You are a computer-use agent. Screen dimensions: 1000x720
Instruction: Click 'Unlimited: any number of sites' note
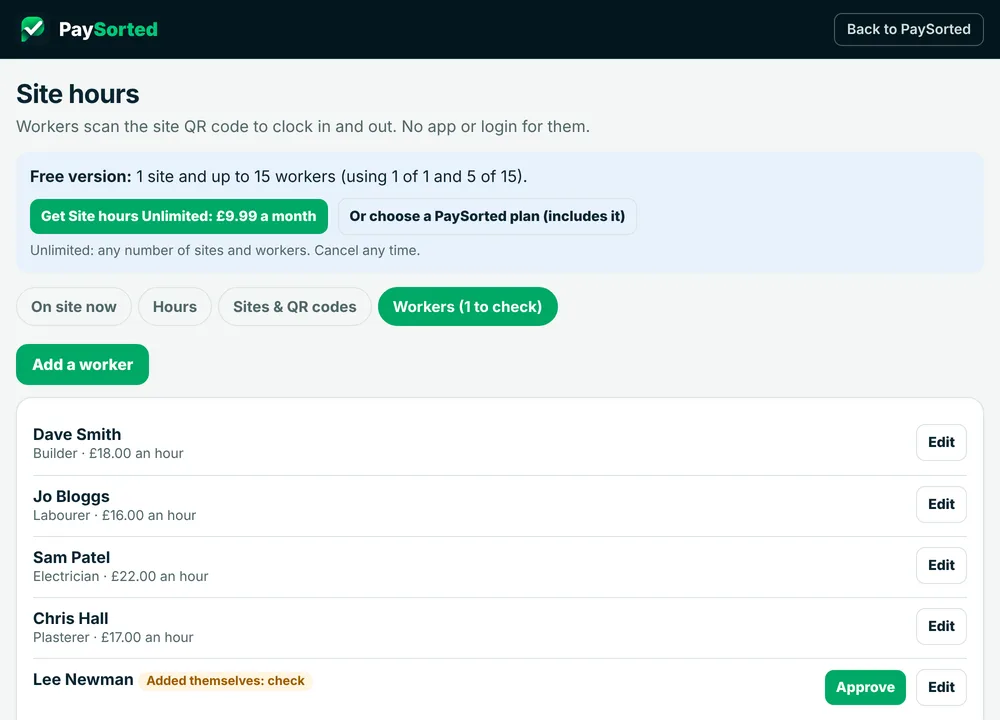[225, 251]
